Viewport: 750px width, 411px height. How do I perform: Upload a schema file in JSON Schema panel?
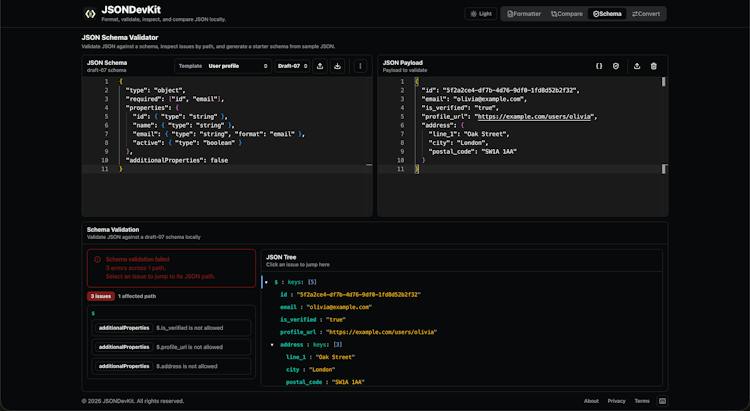click(320, 66)
